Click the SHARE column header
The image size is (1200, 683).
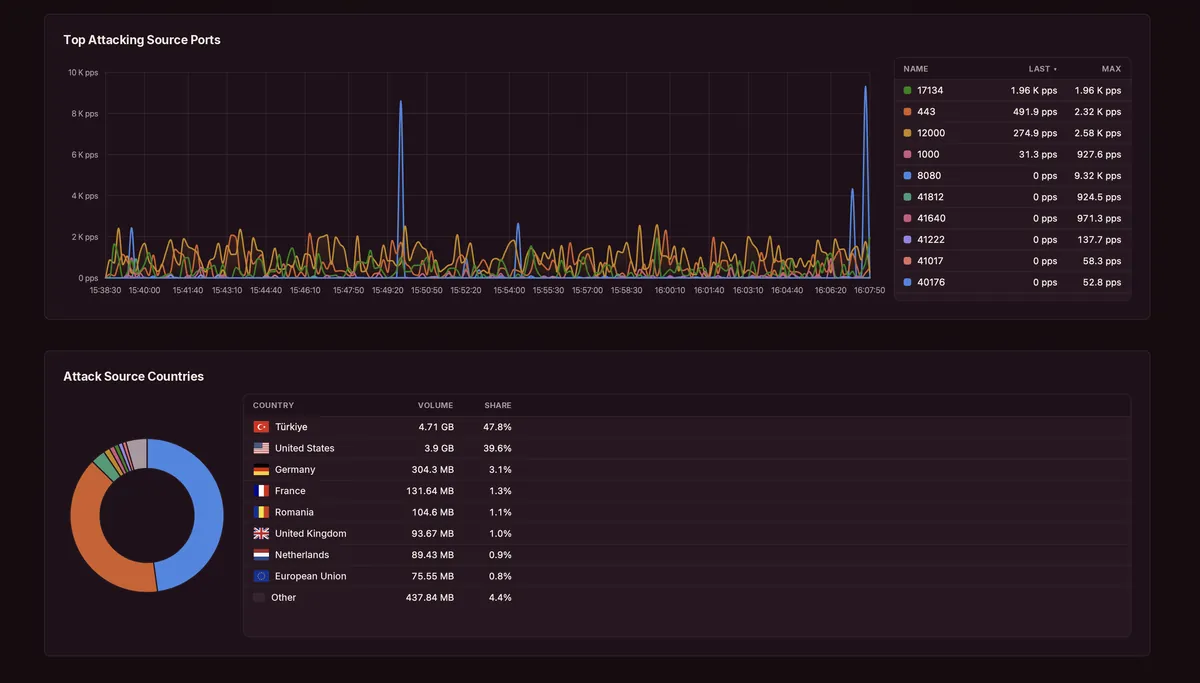pos(498,405)
